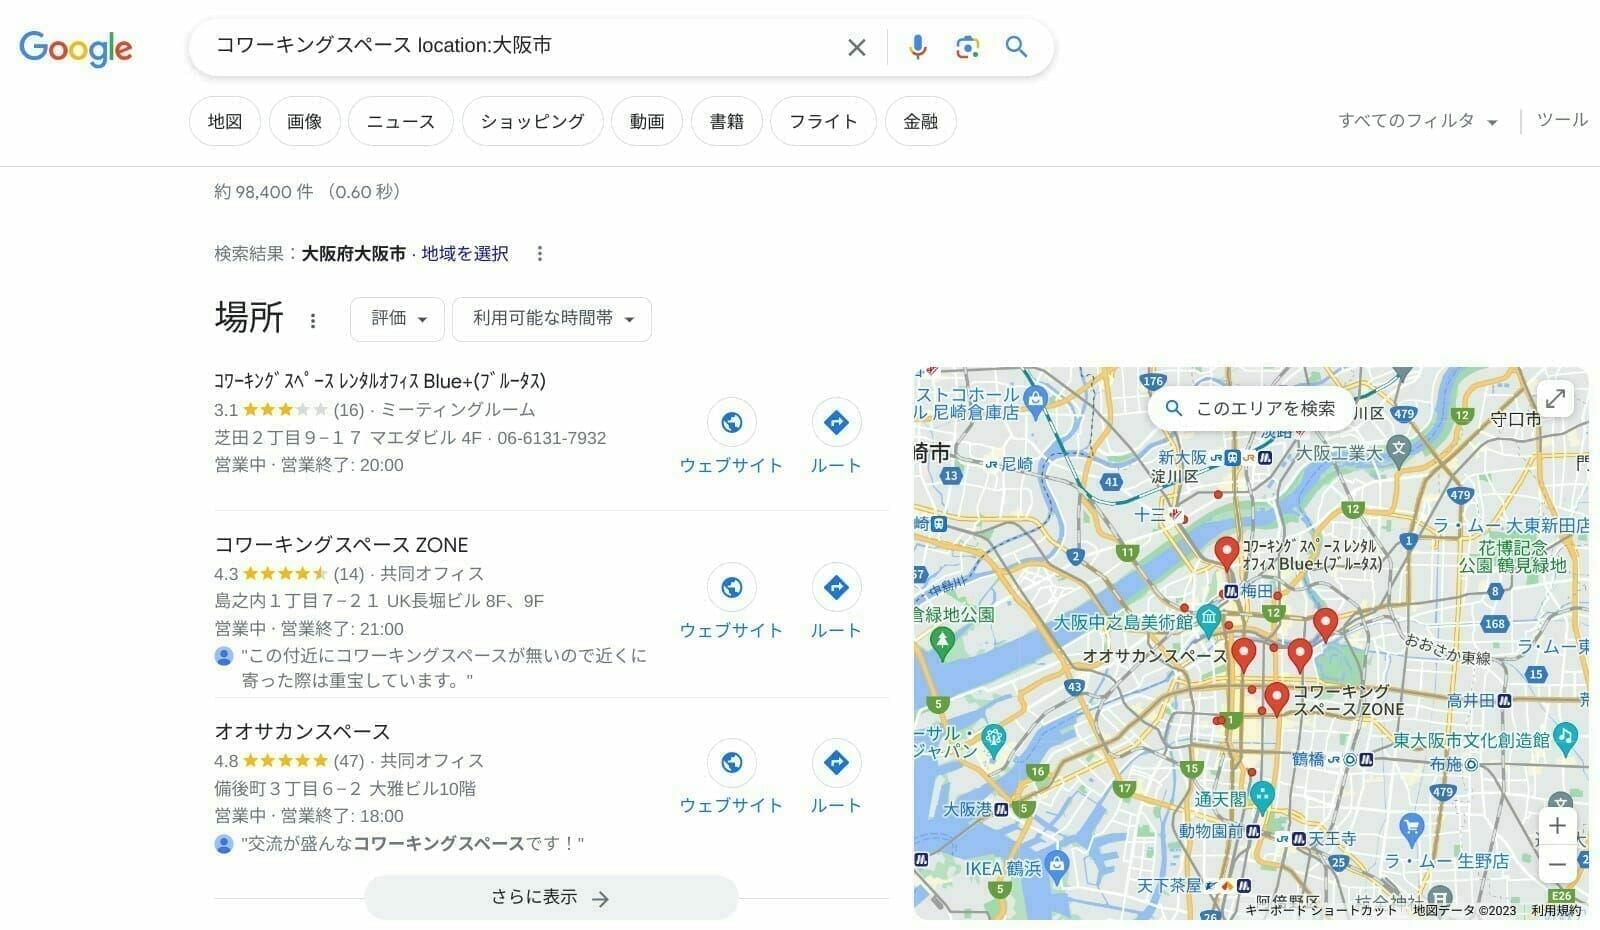Click the 3.1 star rating of Blue+

271,410
